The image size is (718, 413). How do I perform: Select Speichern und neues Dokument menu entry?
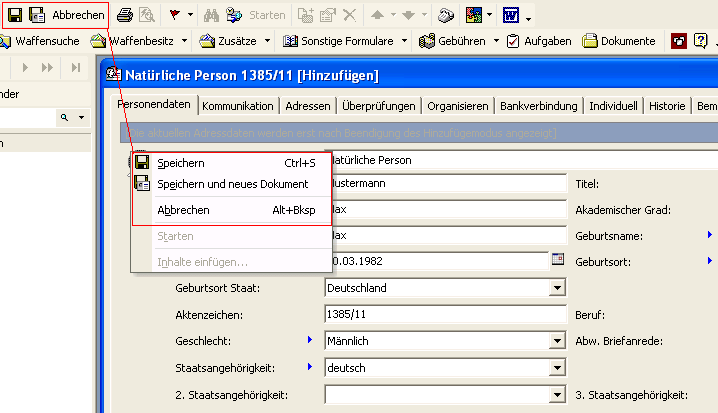(232, 184)
